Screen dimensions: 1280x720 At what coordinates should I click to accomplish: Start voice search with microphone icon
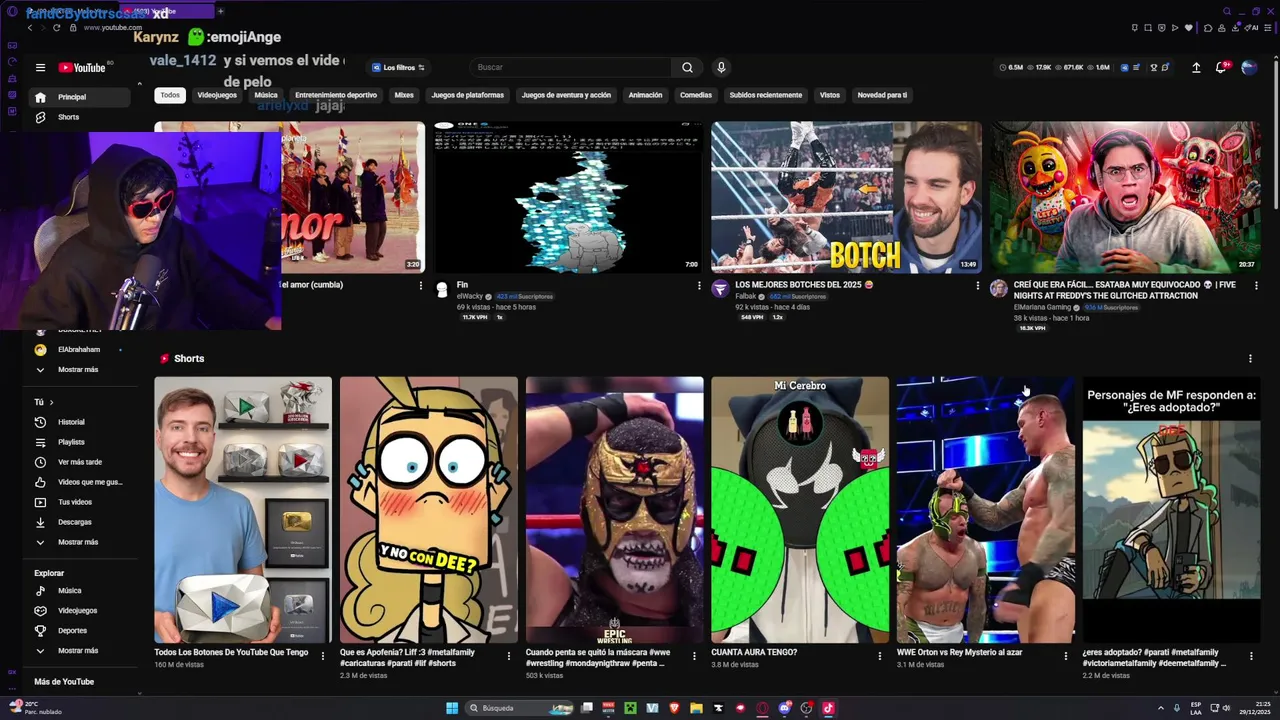coord(721,67)
